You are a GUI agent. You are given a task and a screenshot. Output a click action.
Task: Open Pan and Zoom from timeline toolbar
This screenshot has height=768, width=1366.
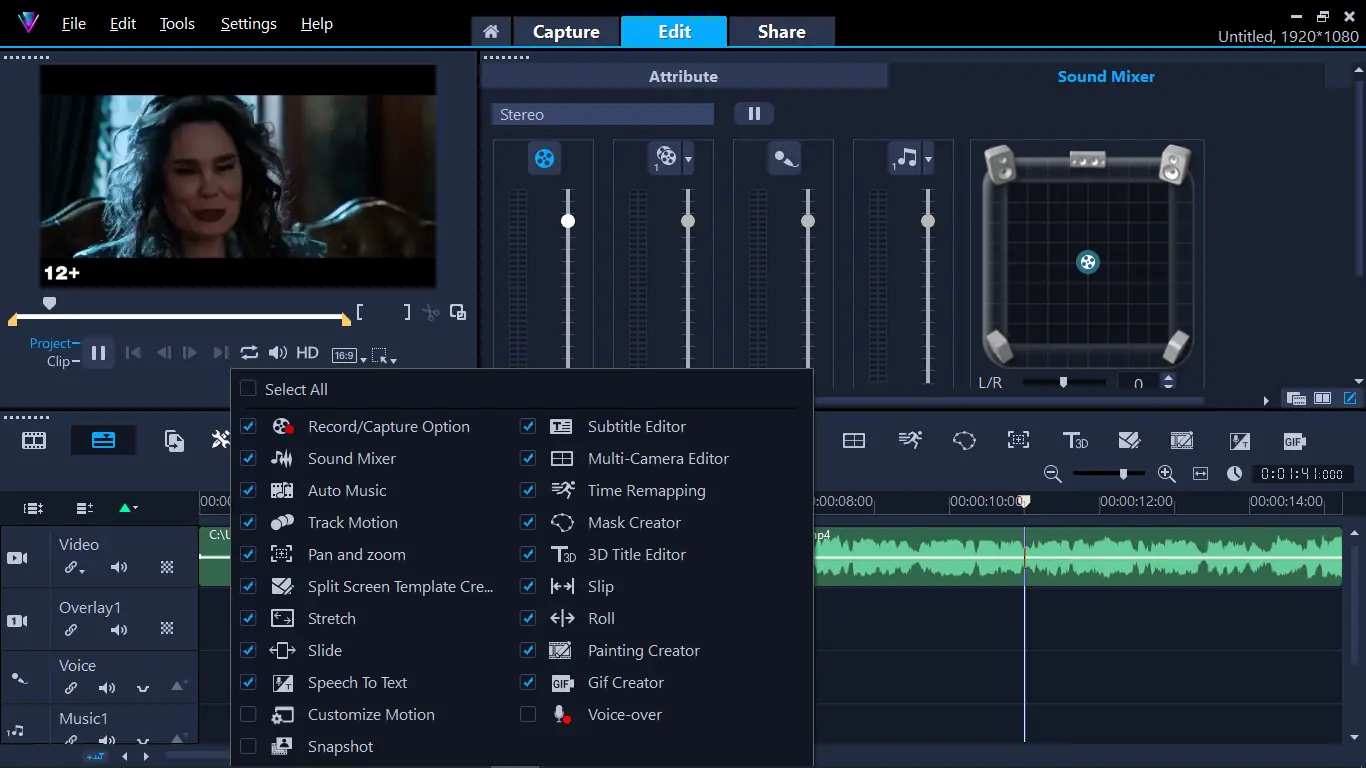pyautogui.click(x=1018, y=440)
